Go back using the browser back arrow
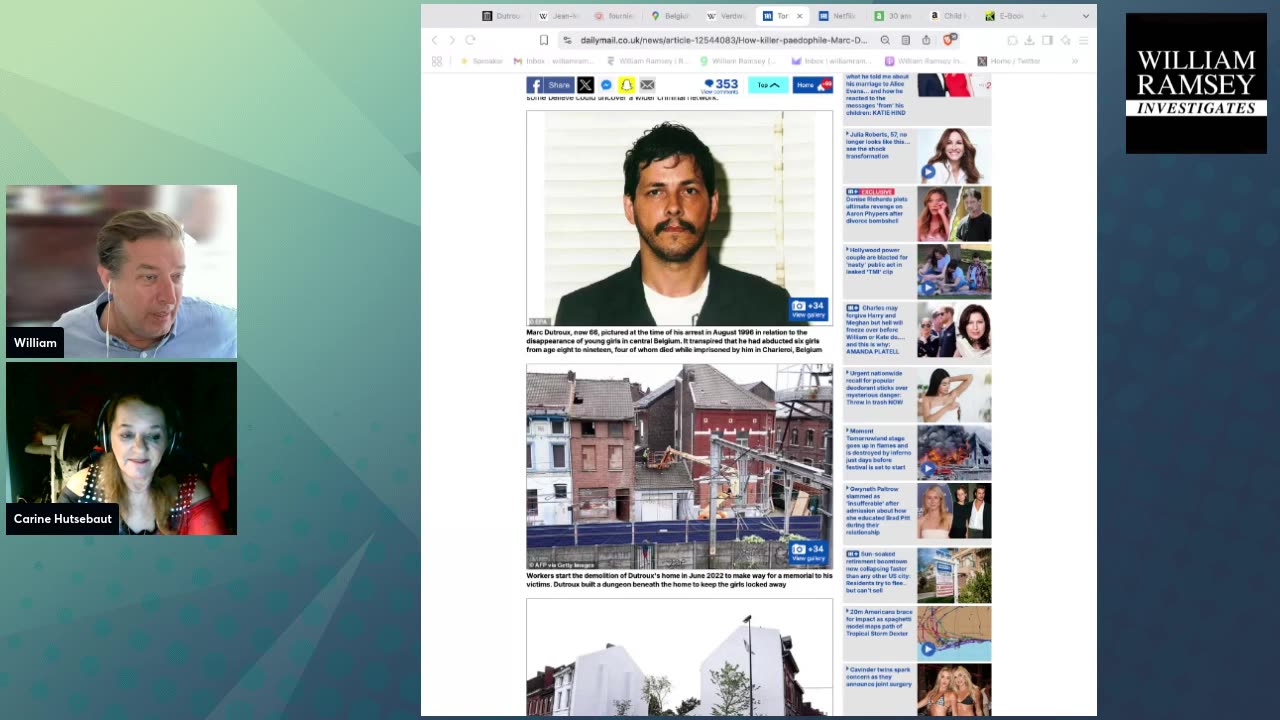 coord(435,40)
